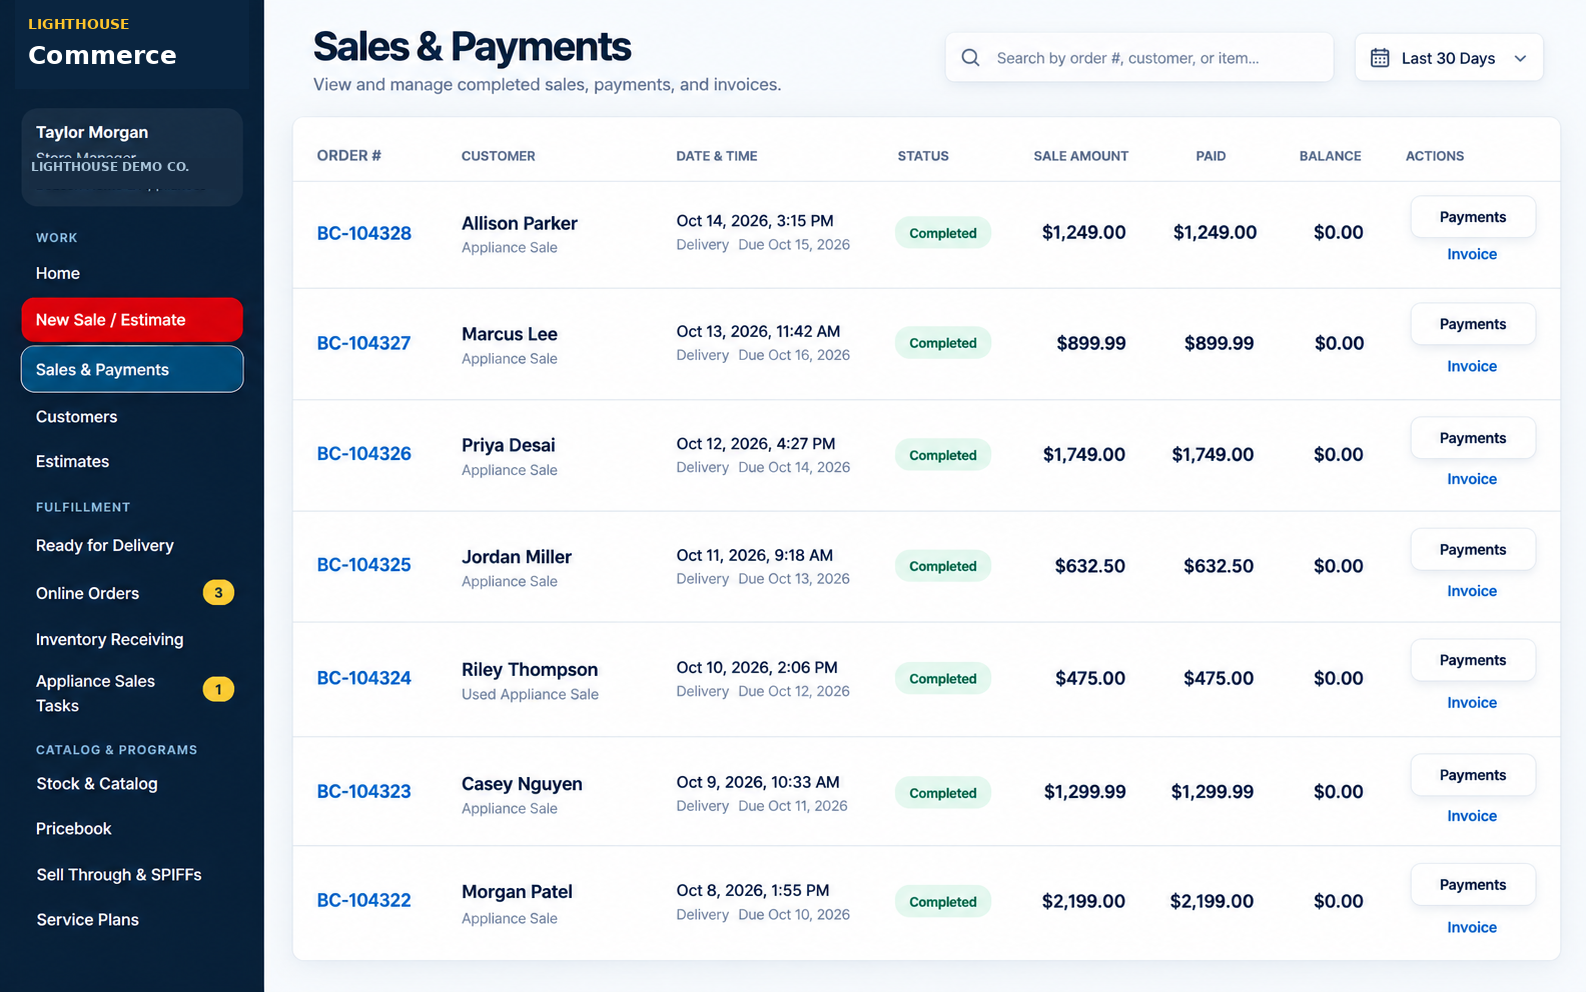Open Payments for order BC-104323

coord(1473,775)
